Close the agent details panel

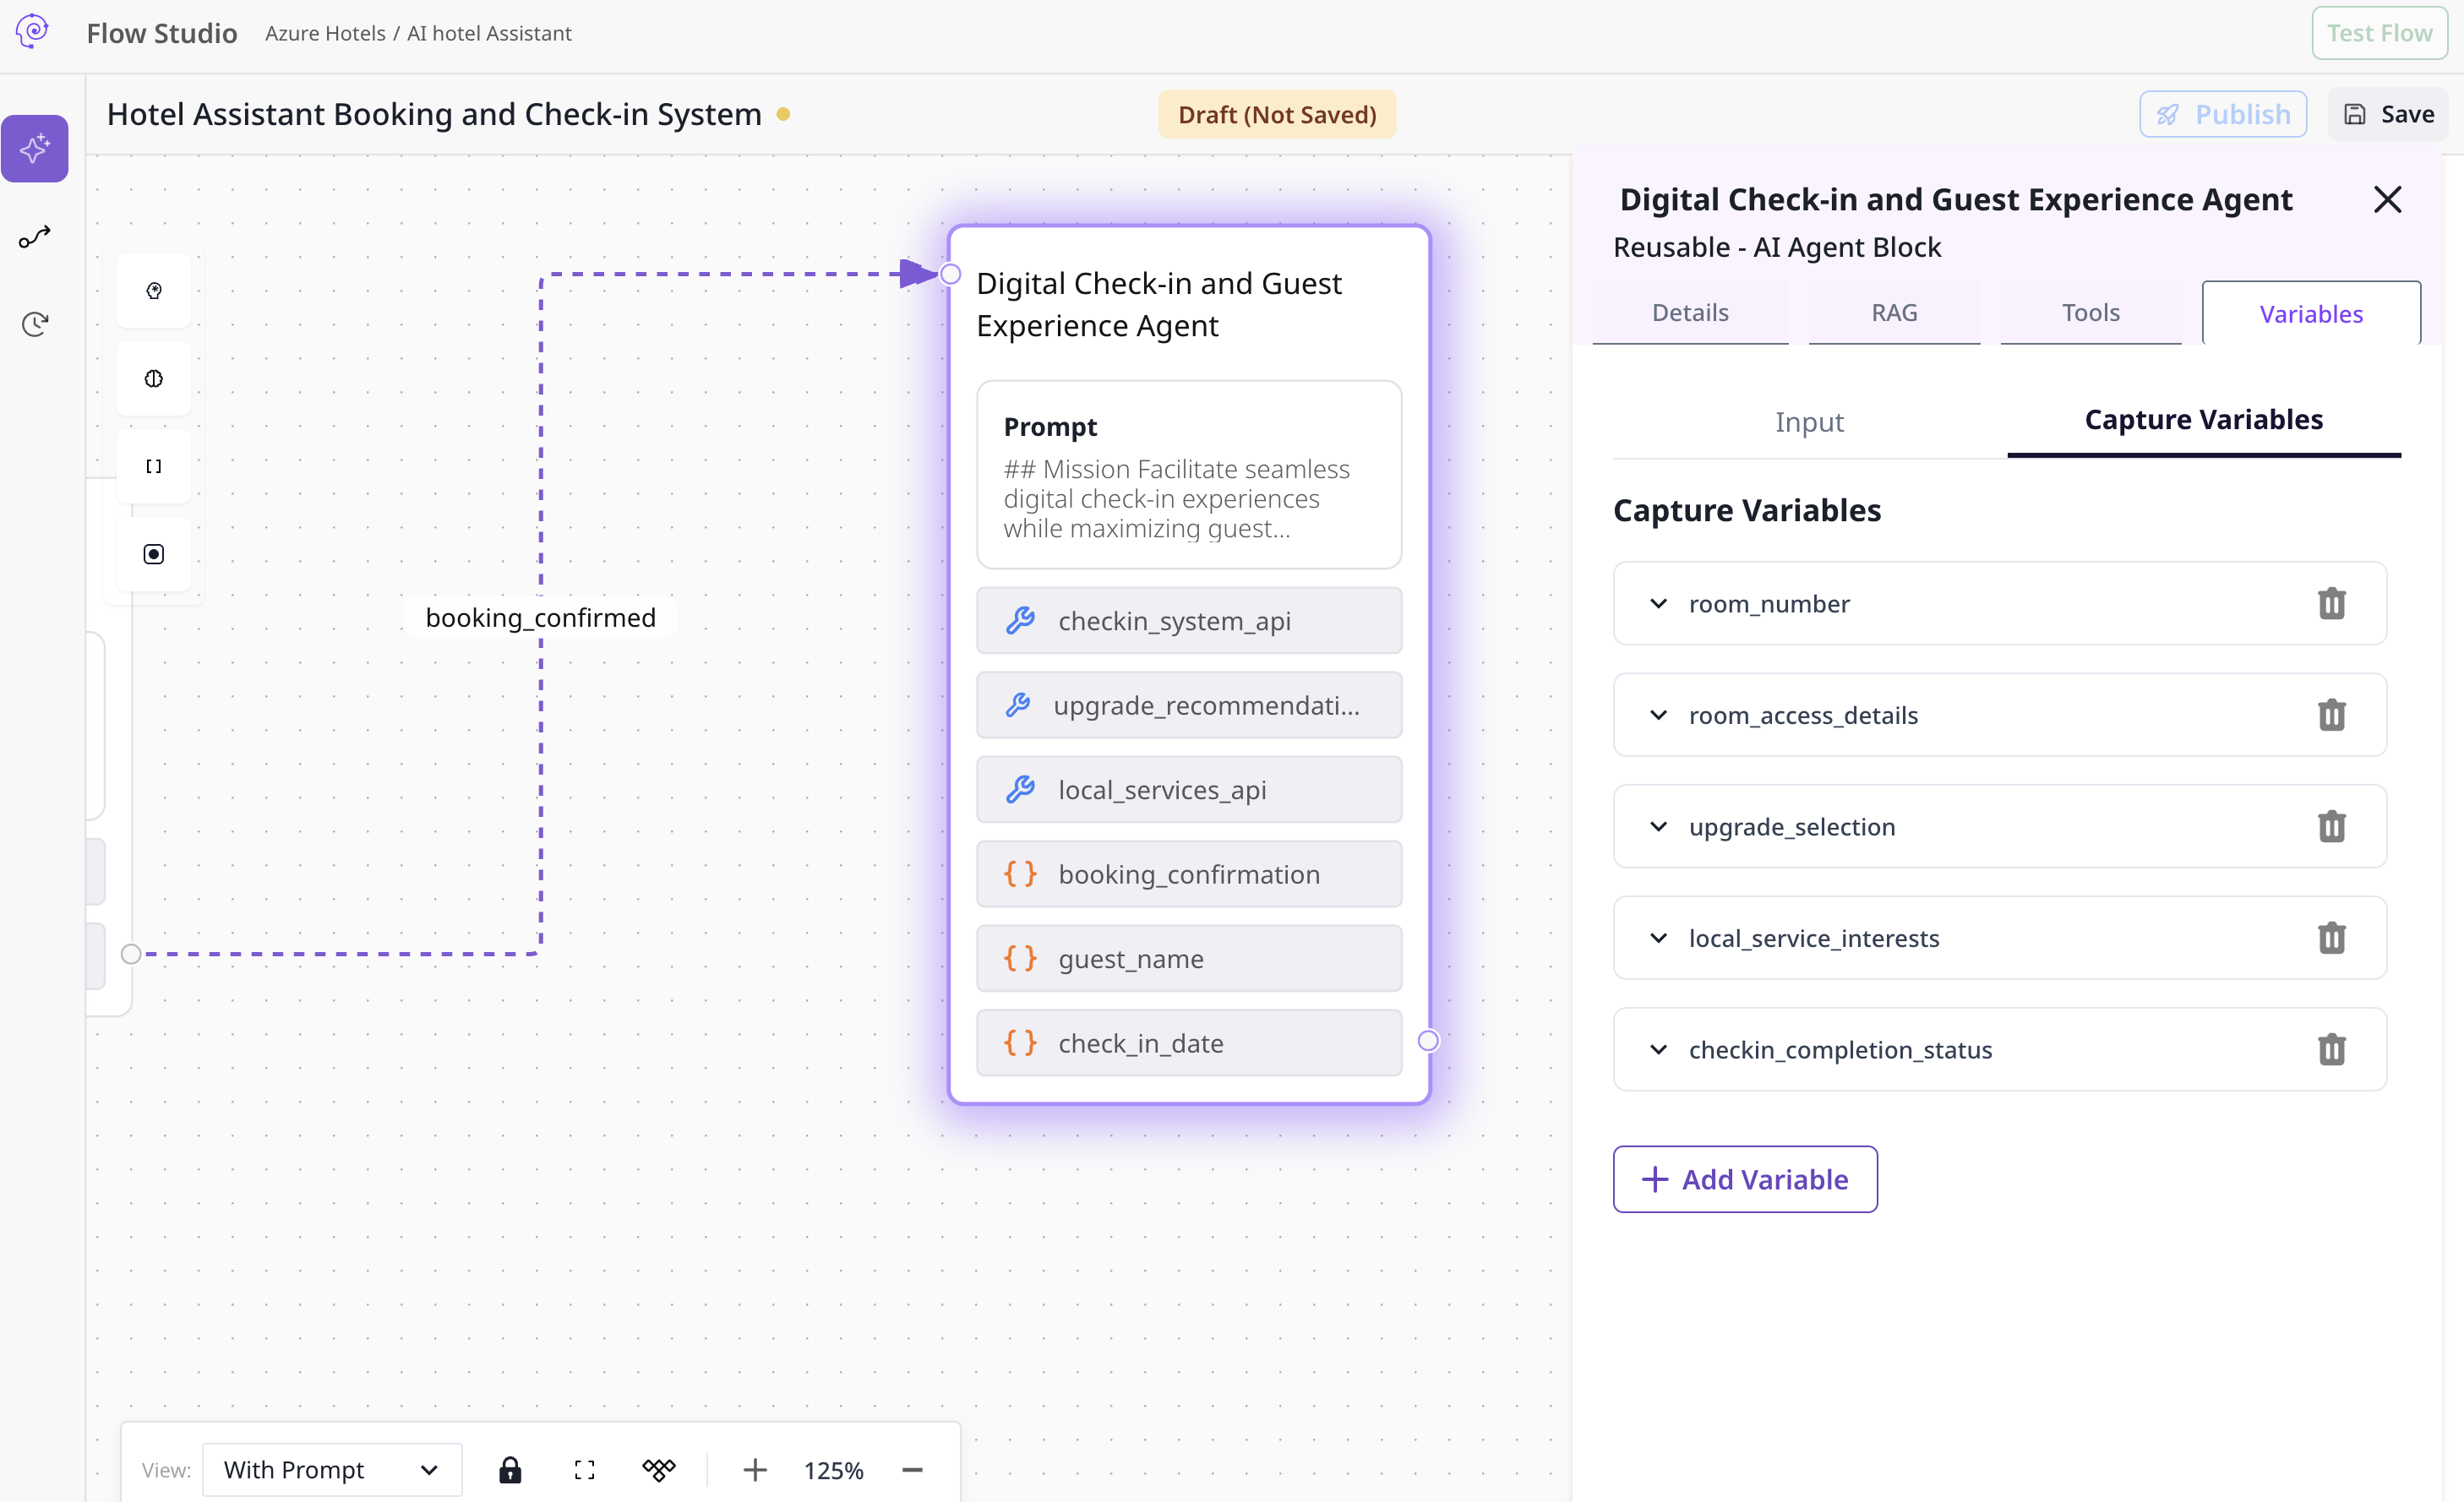coord(2387,199)
